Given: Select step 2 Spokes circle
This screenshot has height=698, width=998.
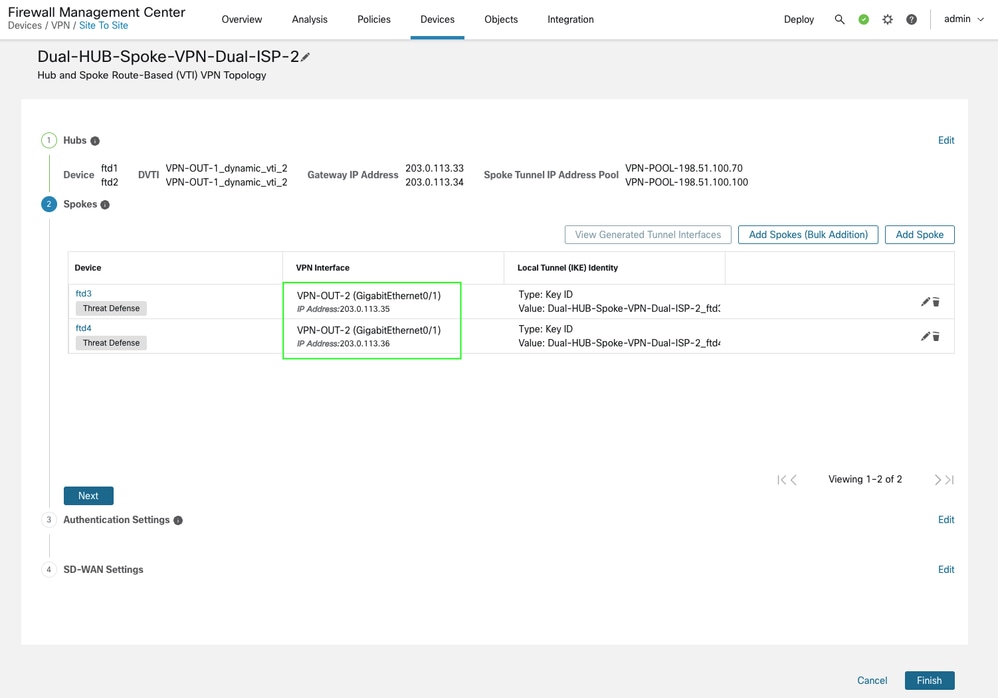Looking at the screenshot, I should tap(49, 204).
